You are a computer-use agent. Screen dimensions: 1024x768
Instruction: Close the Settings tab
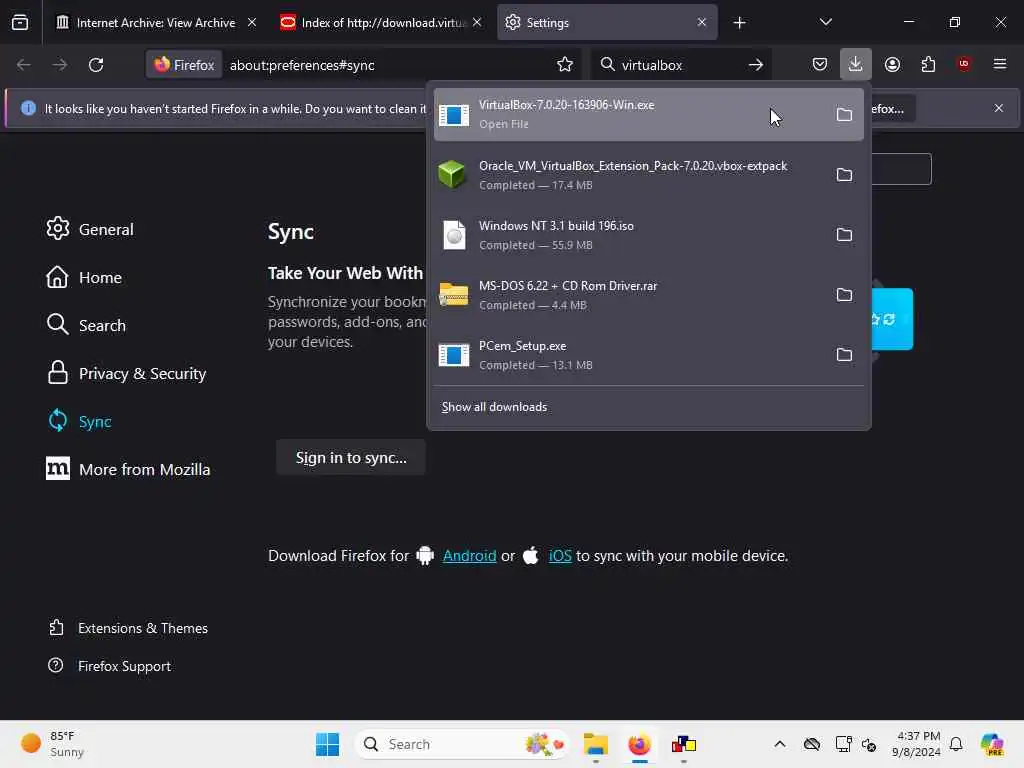tap(701, 22)
